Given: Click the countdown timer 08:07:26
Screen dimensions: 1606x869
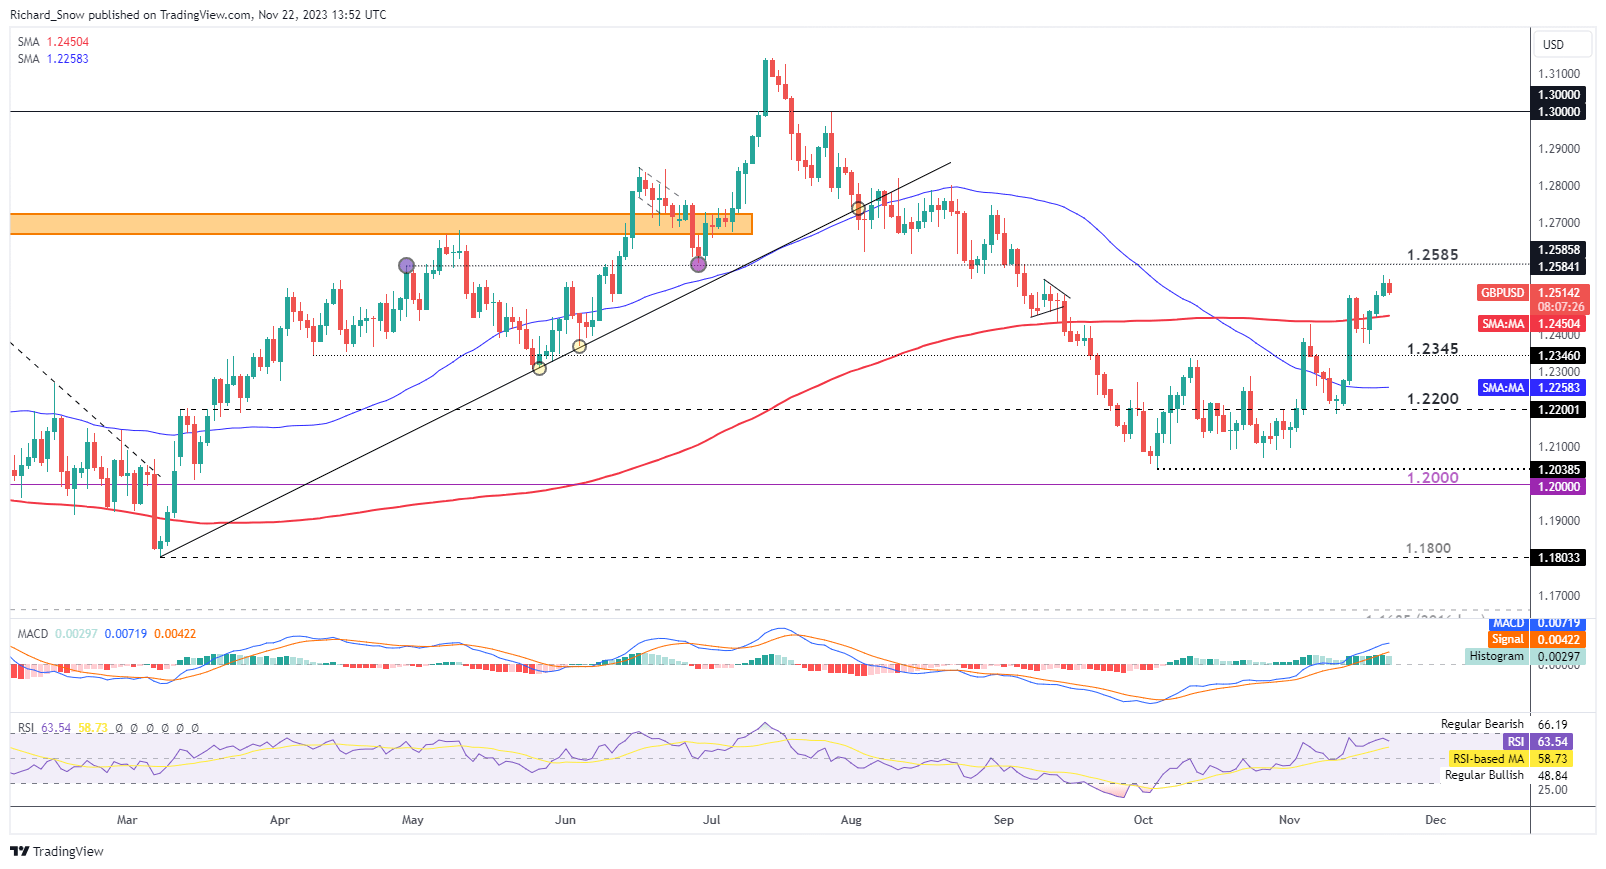Looking at the screenshot, I should tap(1560, 307).
